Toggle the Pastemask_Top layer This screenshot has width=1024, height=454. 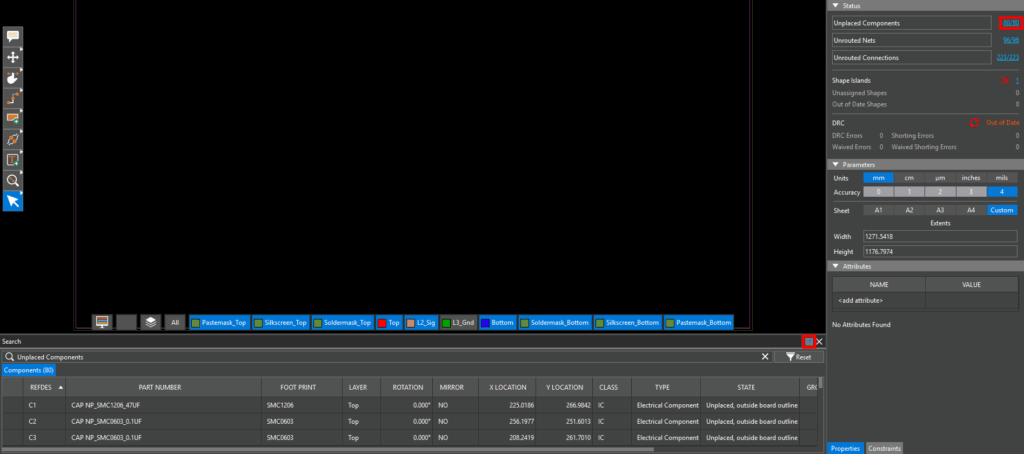pyautogui.click(x=219, y=323)
